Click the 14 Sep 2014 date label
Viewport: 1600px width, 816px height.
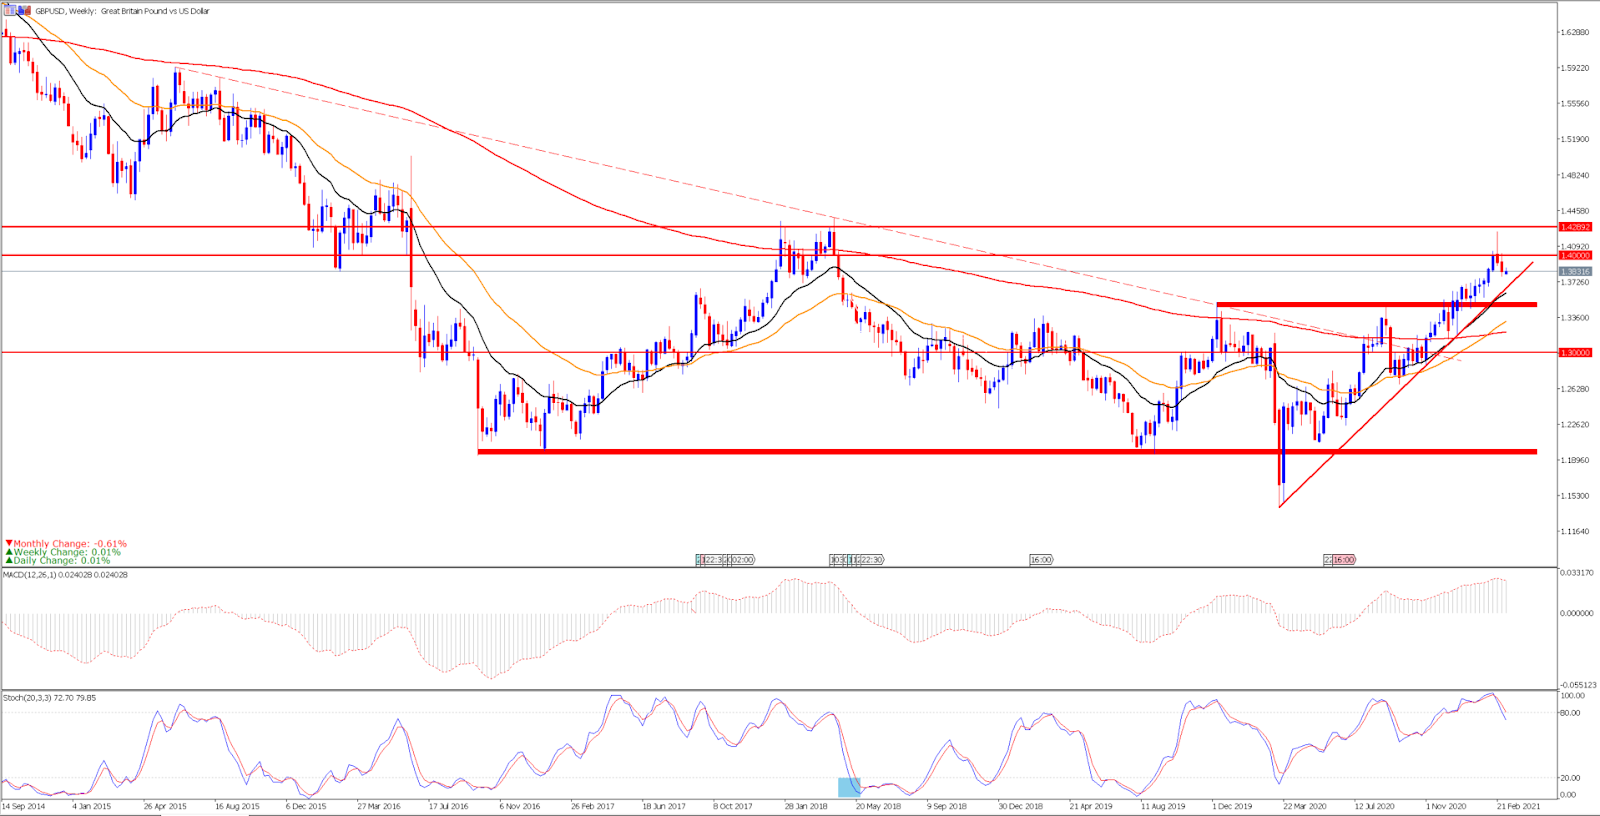24,806
